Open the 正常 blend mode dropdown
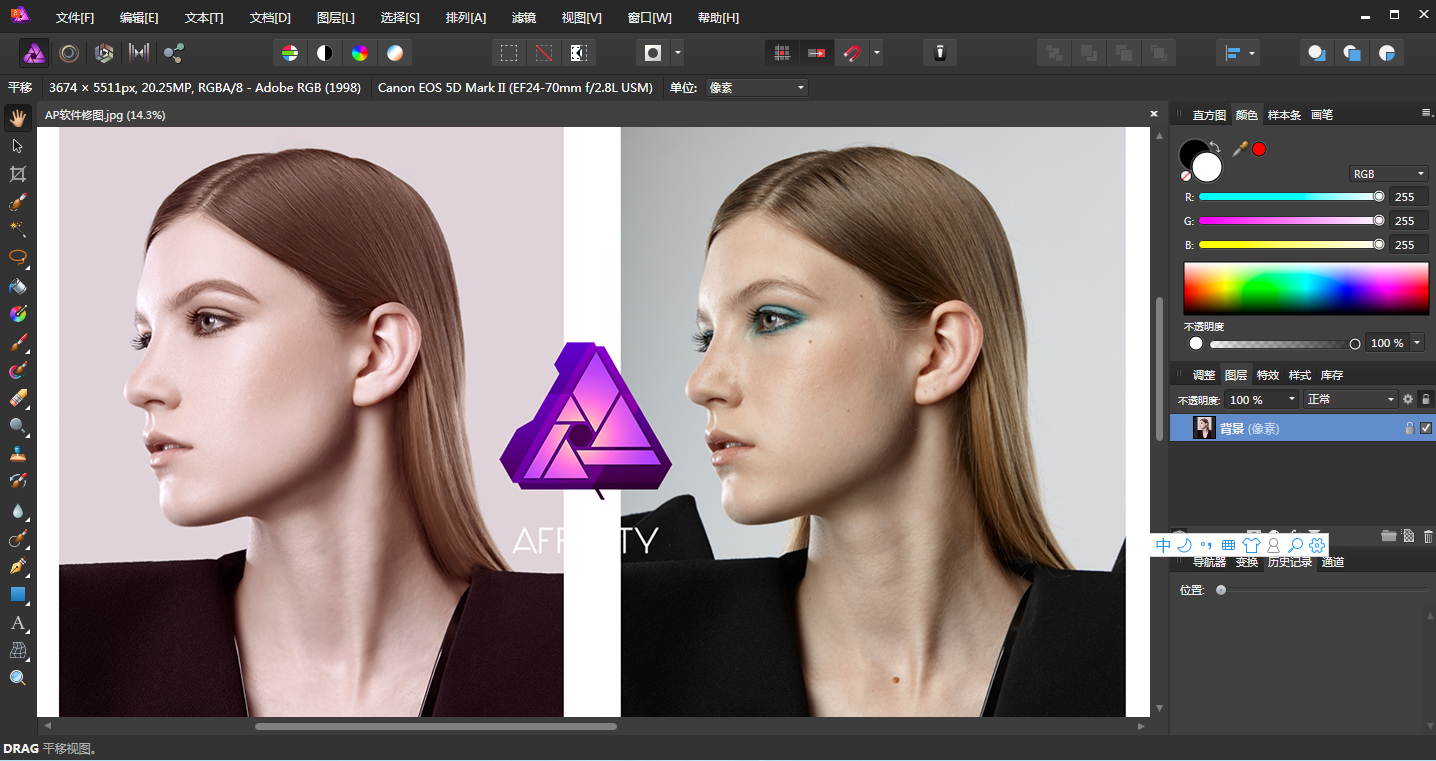Screen dimensions: 1436x761 [1350, 399]
